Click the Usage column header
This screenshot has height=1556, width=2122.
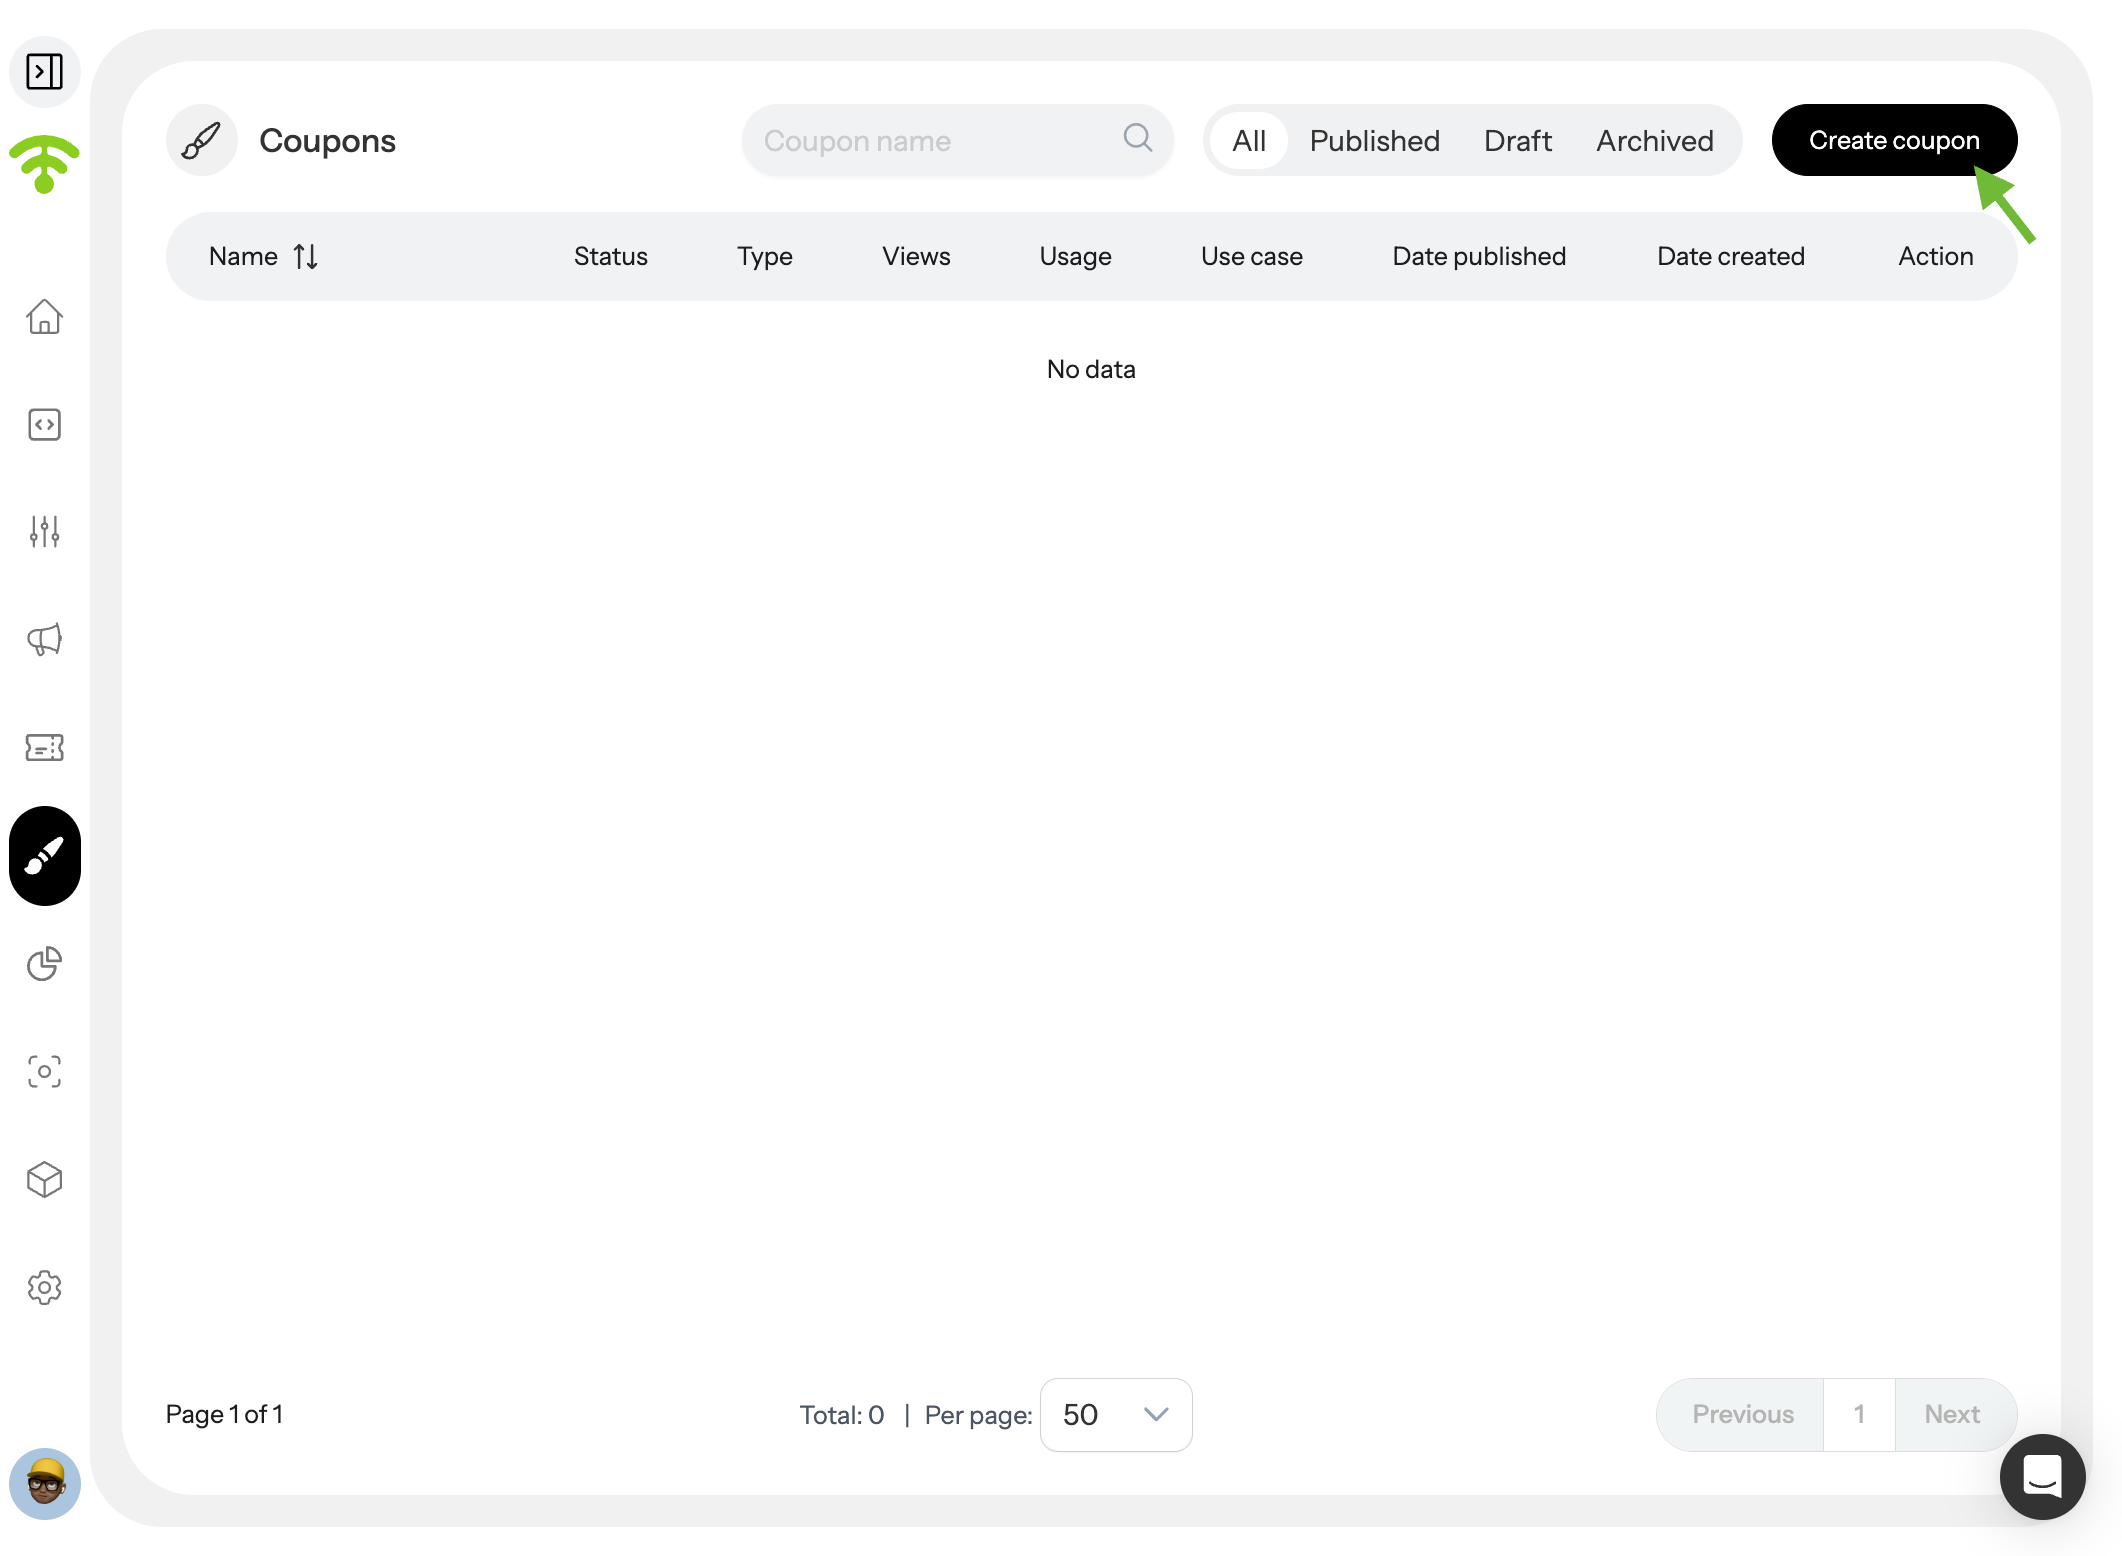pyautogui.click(x=1075, y=257)
